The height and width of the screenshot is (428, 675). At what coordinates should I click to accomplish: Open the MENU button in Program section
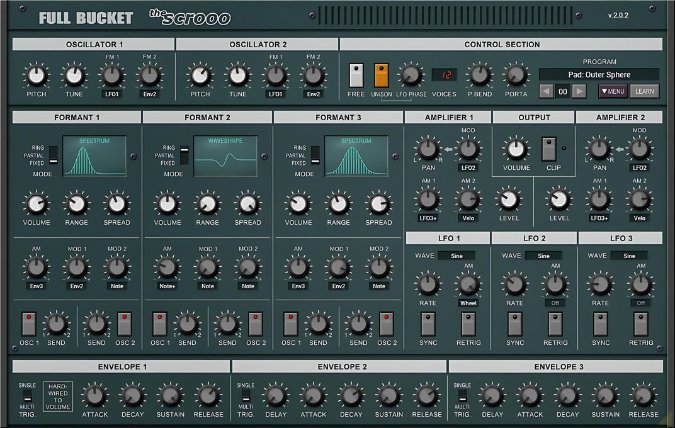(x=613, y=91)
